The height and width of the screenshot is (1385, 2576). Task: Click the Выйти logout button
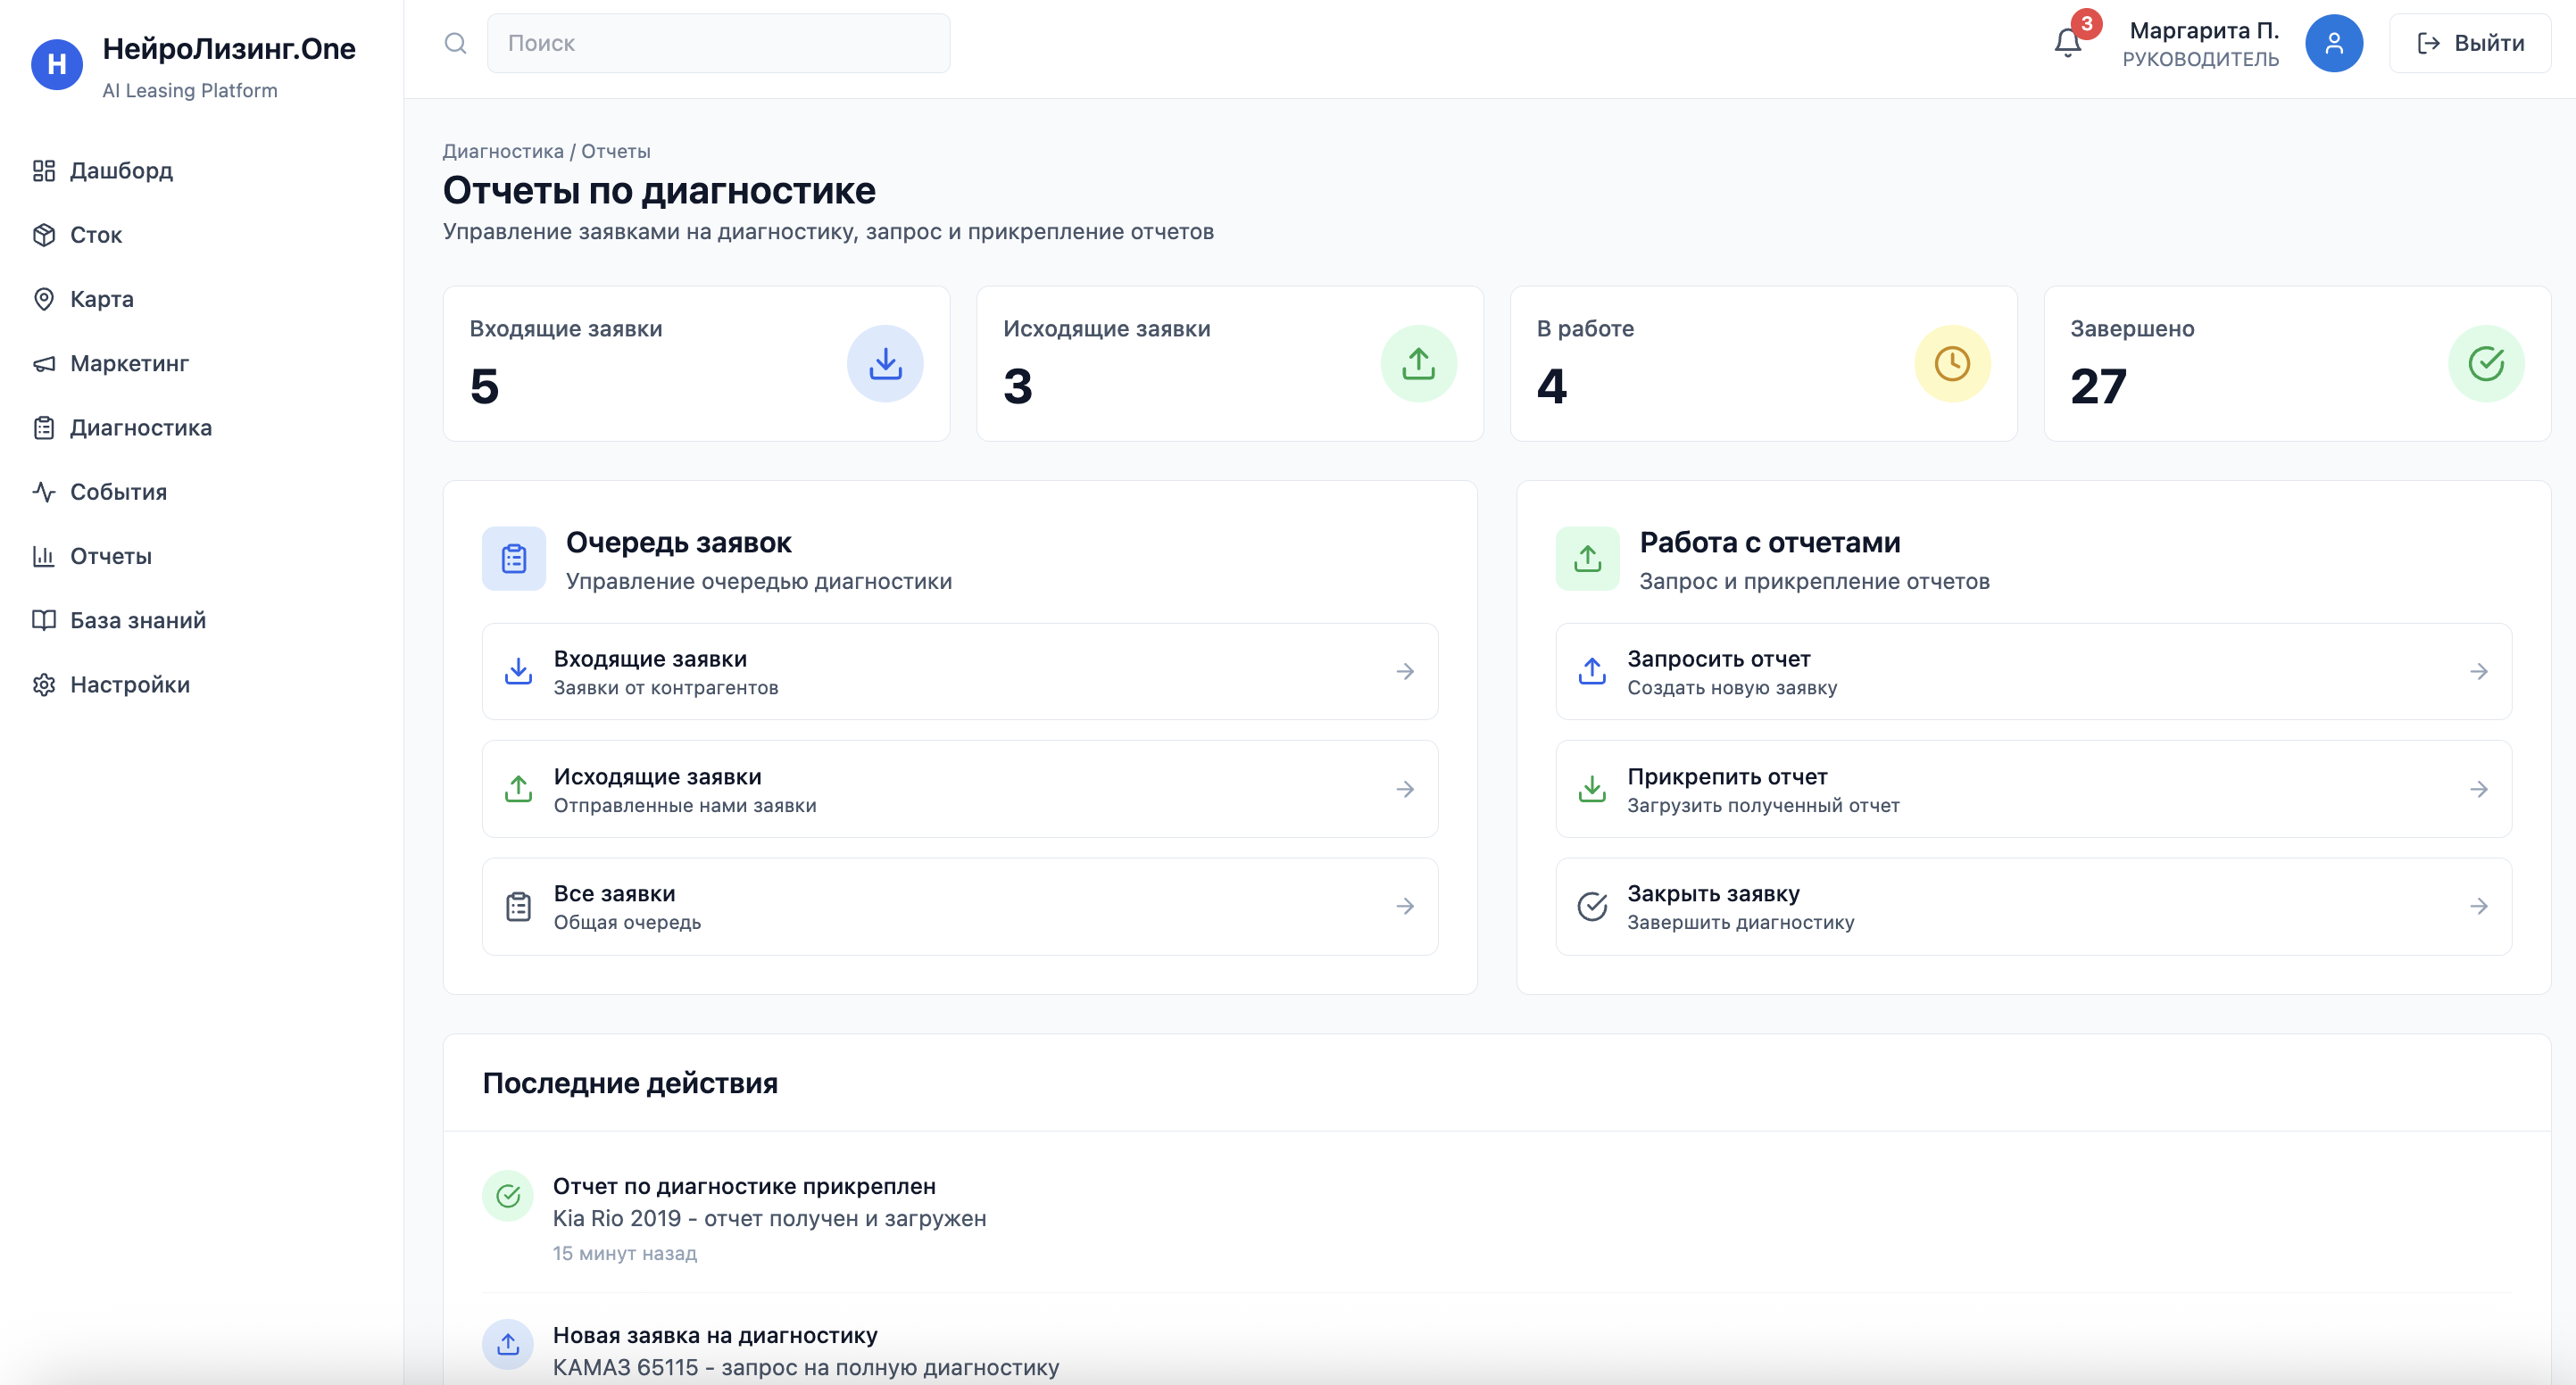(2468, 43)
